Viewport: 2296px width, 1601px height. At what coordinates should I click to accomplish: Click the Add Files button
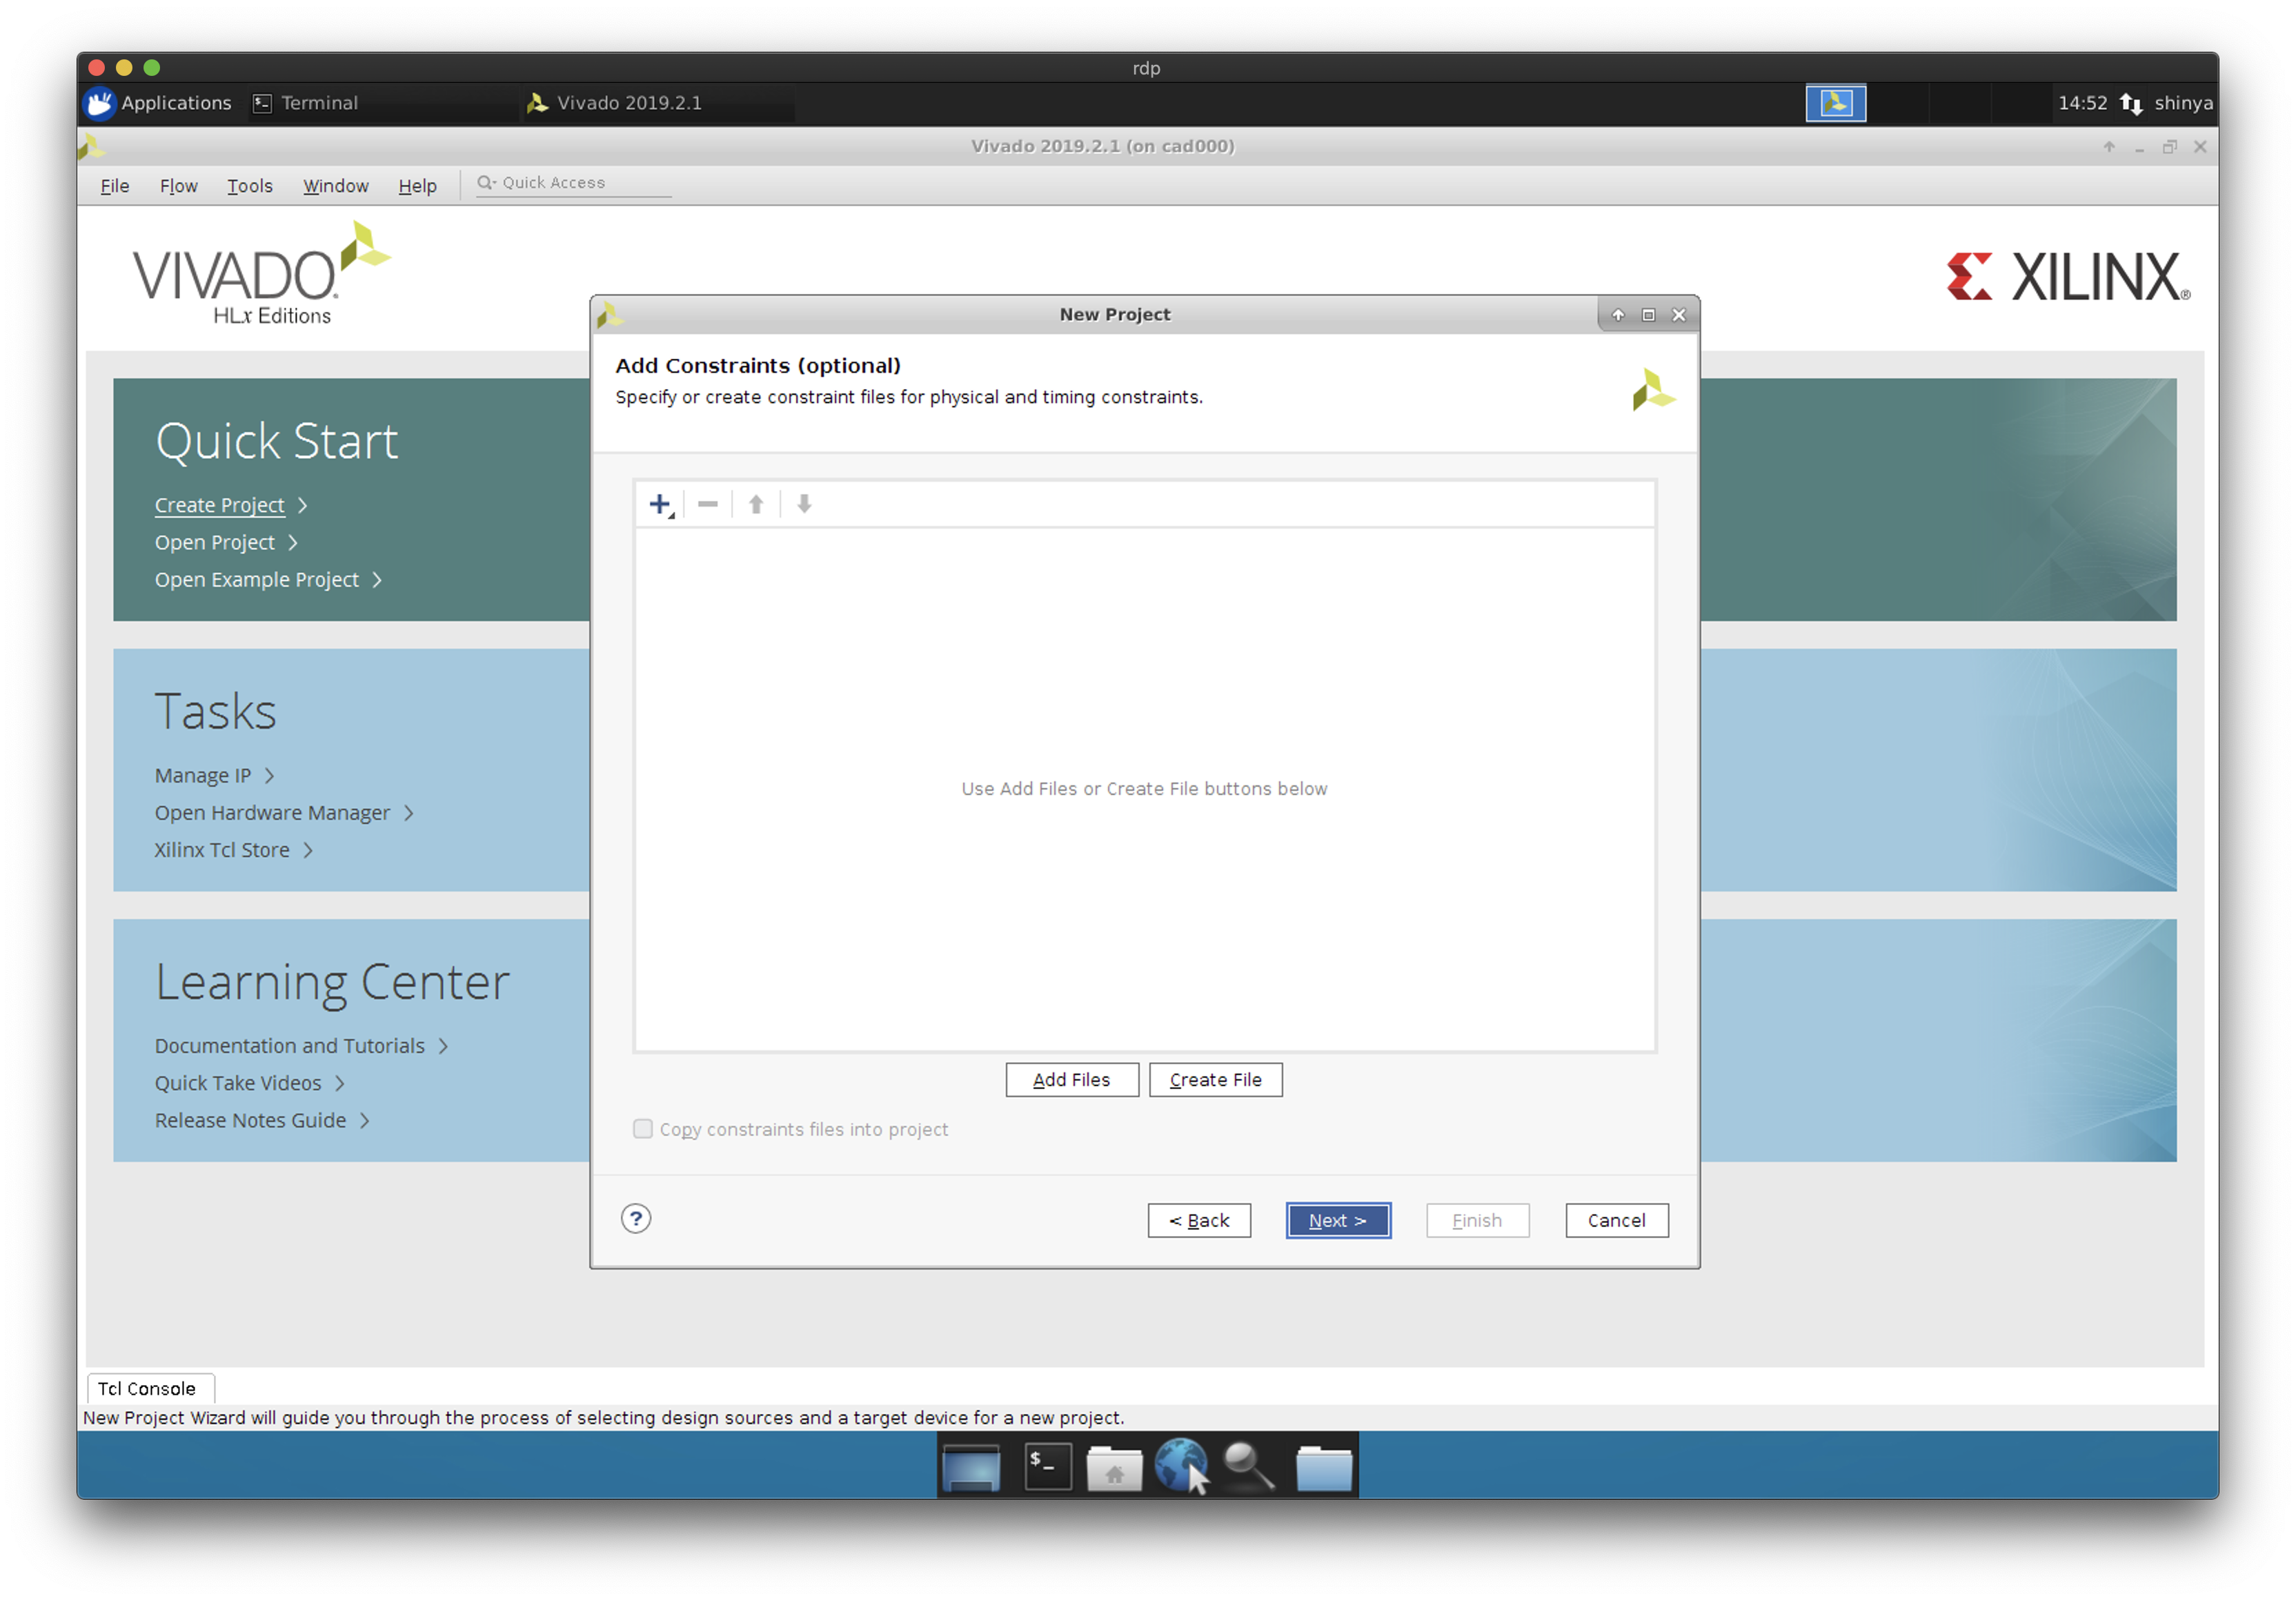(1071, 1080)
